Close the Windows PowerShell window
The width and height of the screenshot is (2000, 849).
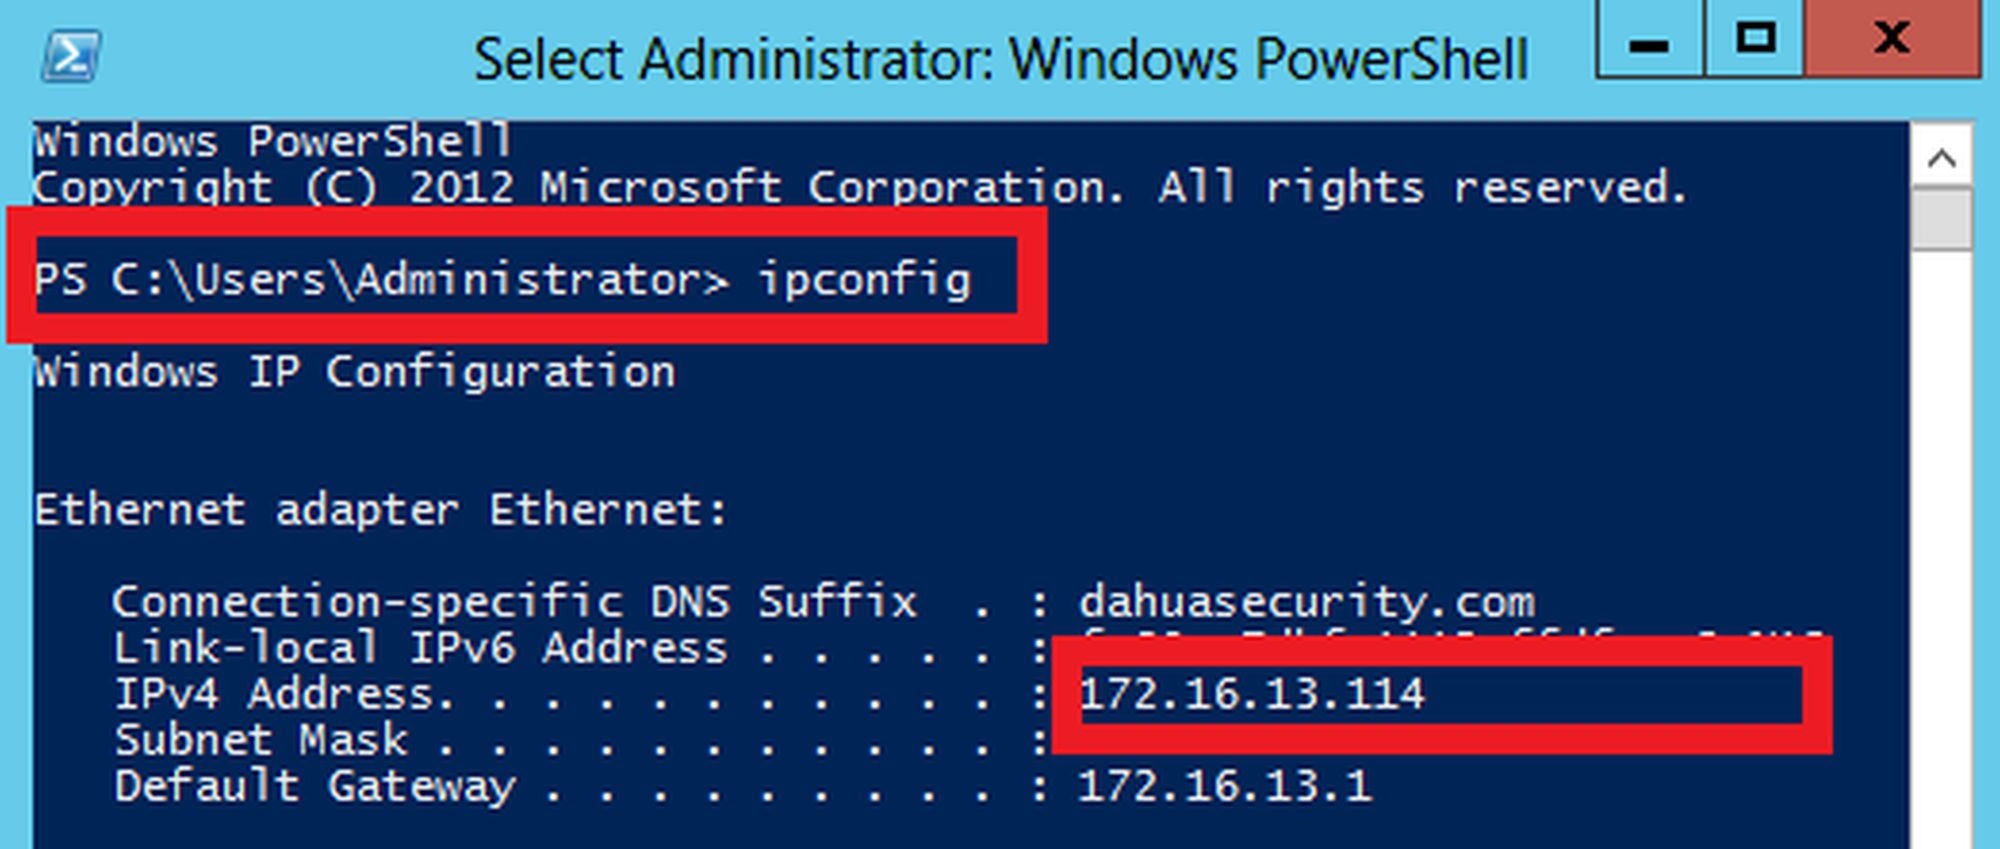click(1892, 39)
